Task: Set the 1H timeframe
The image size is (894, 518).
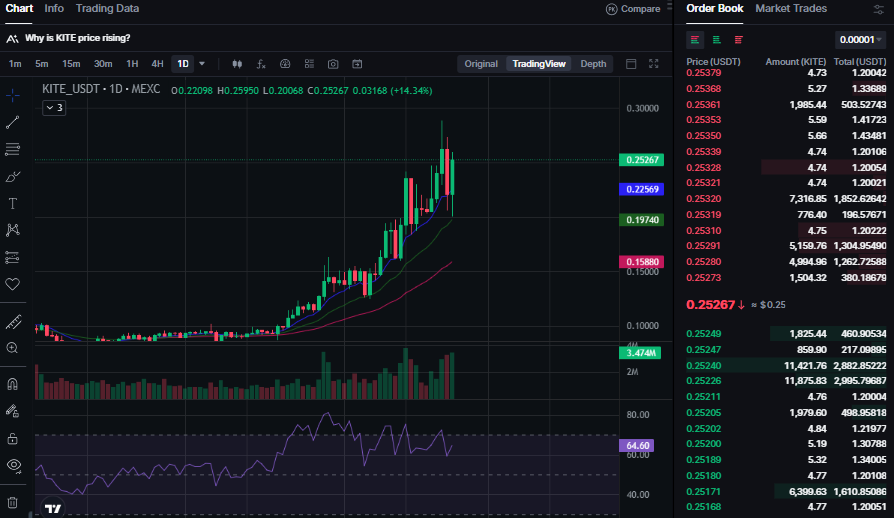Action: pyautogui.click(x=132, y=64)
